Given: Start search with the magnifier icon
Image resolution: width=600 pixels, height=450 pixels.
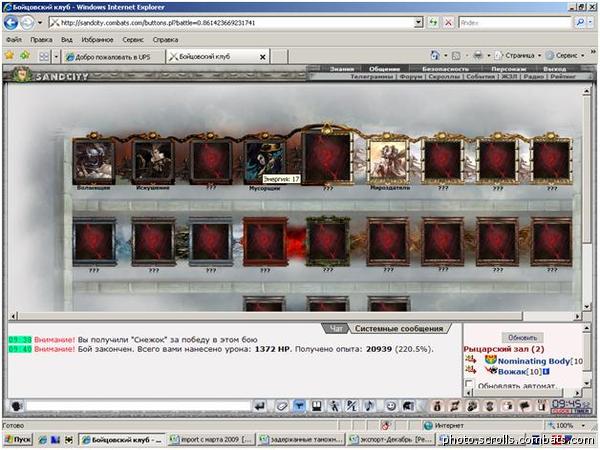Looking at the screenshot, I should coord(580,23).
